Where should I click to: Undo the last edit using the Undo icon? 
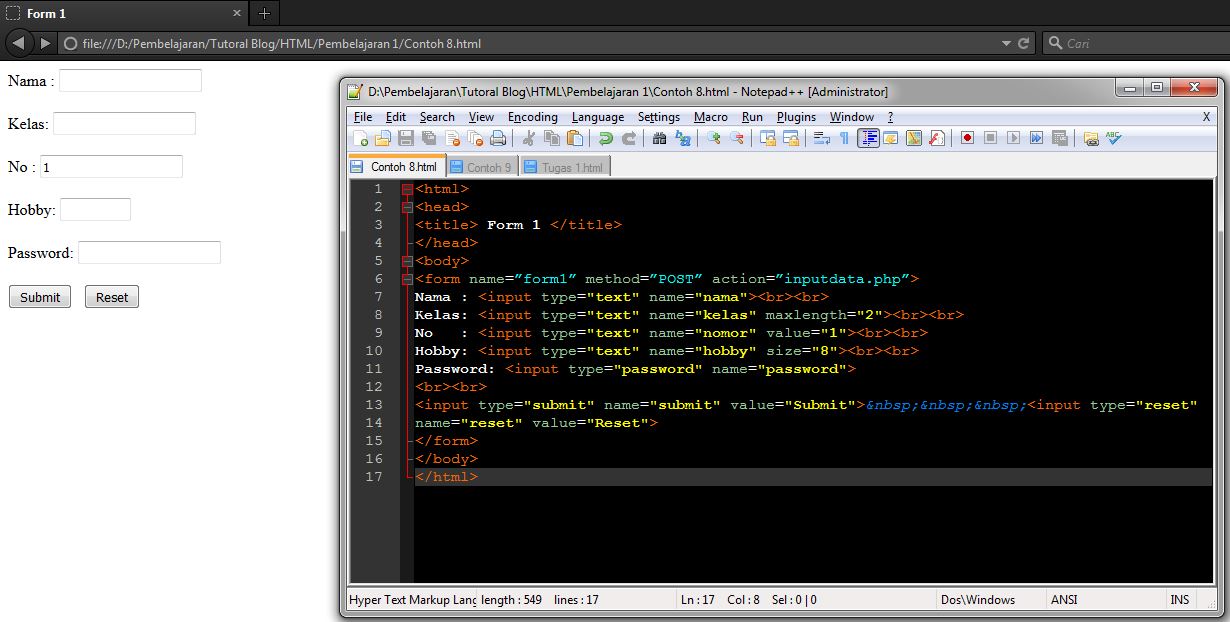pos(604,138)
